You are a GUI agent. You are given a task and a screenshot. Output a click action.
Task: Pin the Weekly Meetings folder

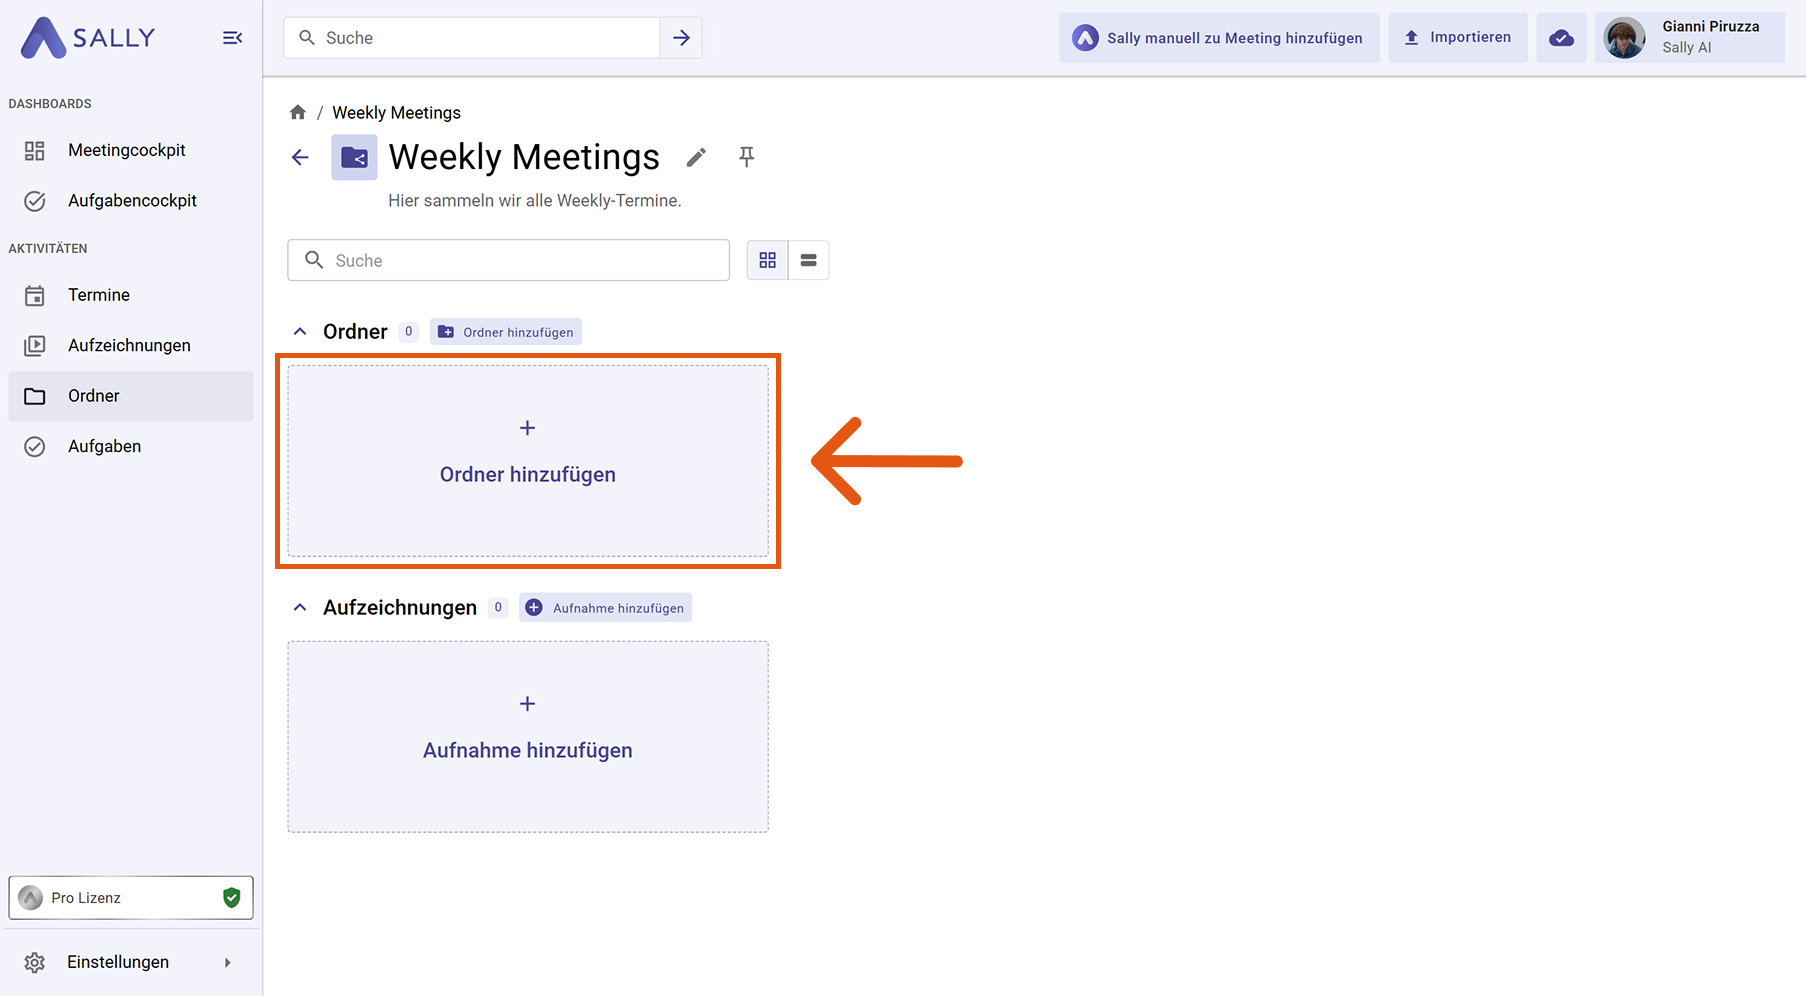[x=746, y=157]
